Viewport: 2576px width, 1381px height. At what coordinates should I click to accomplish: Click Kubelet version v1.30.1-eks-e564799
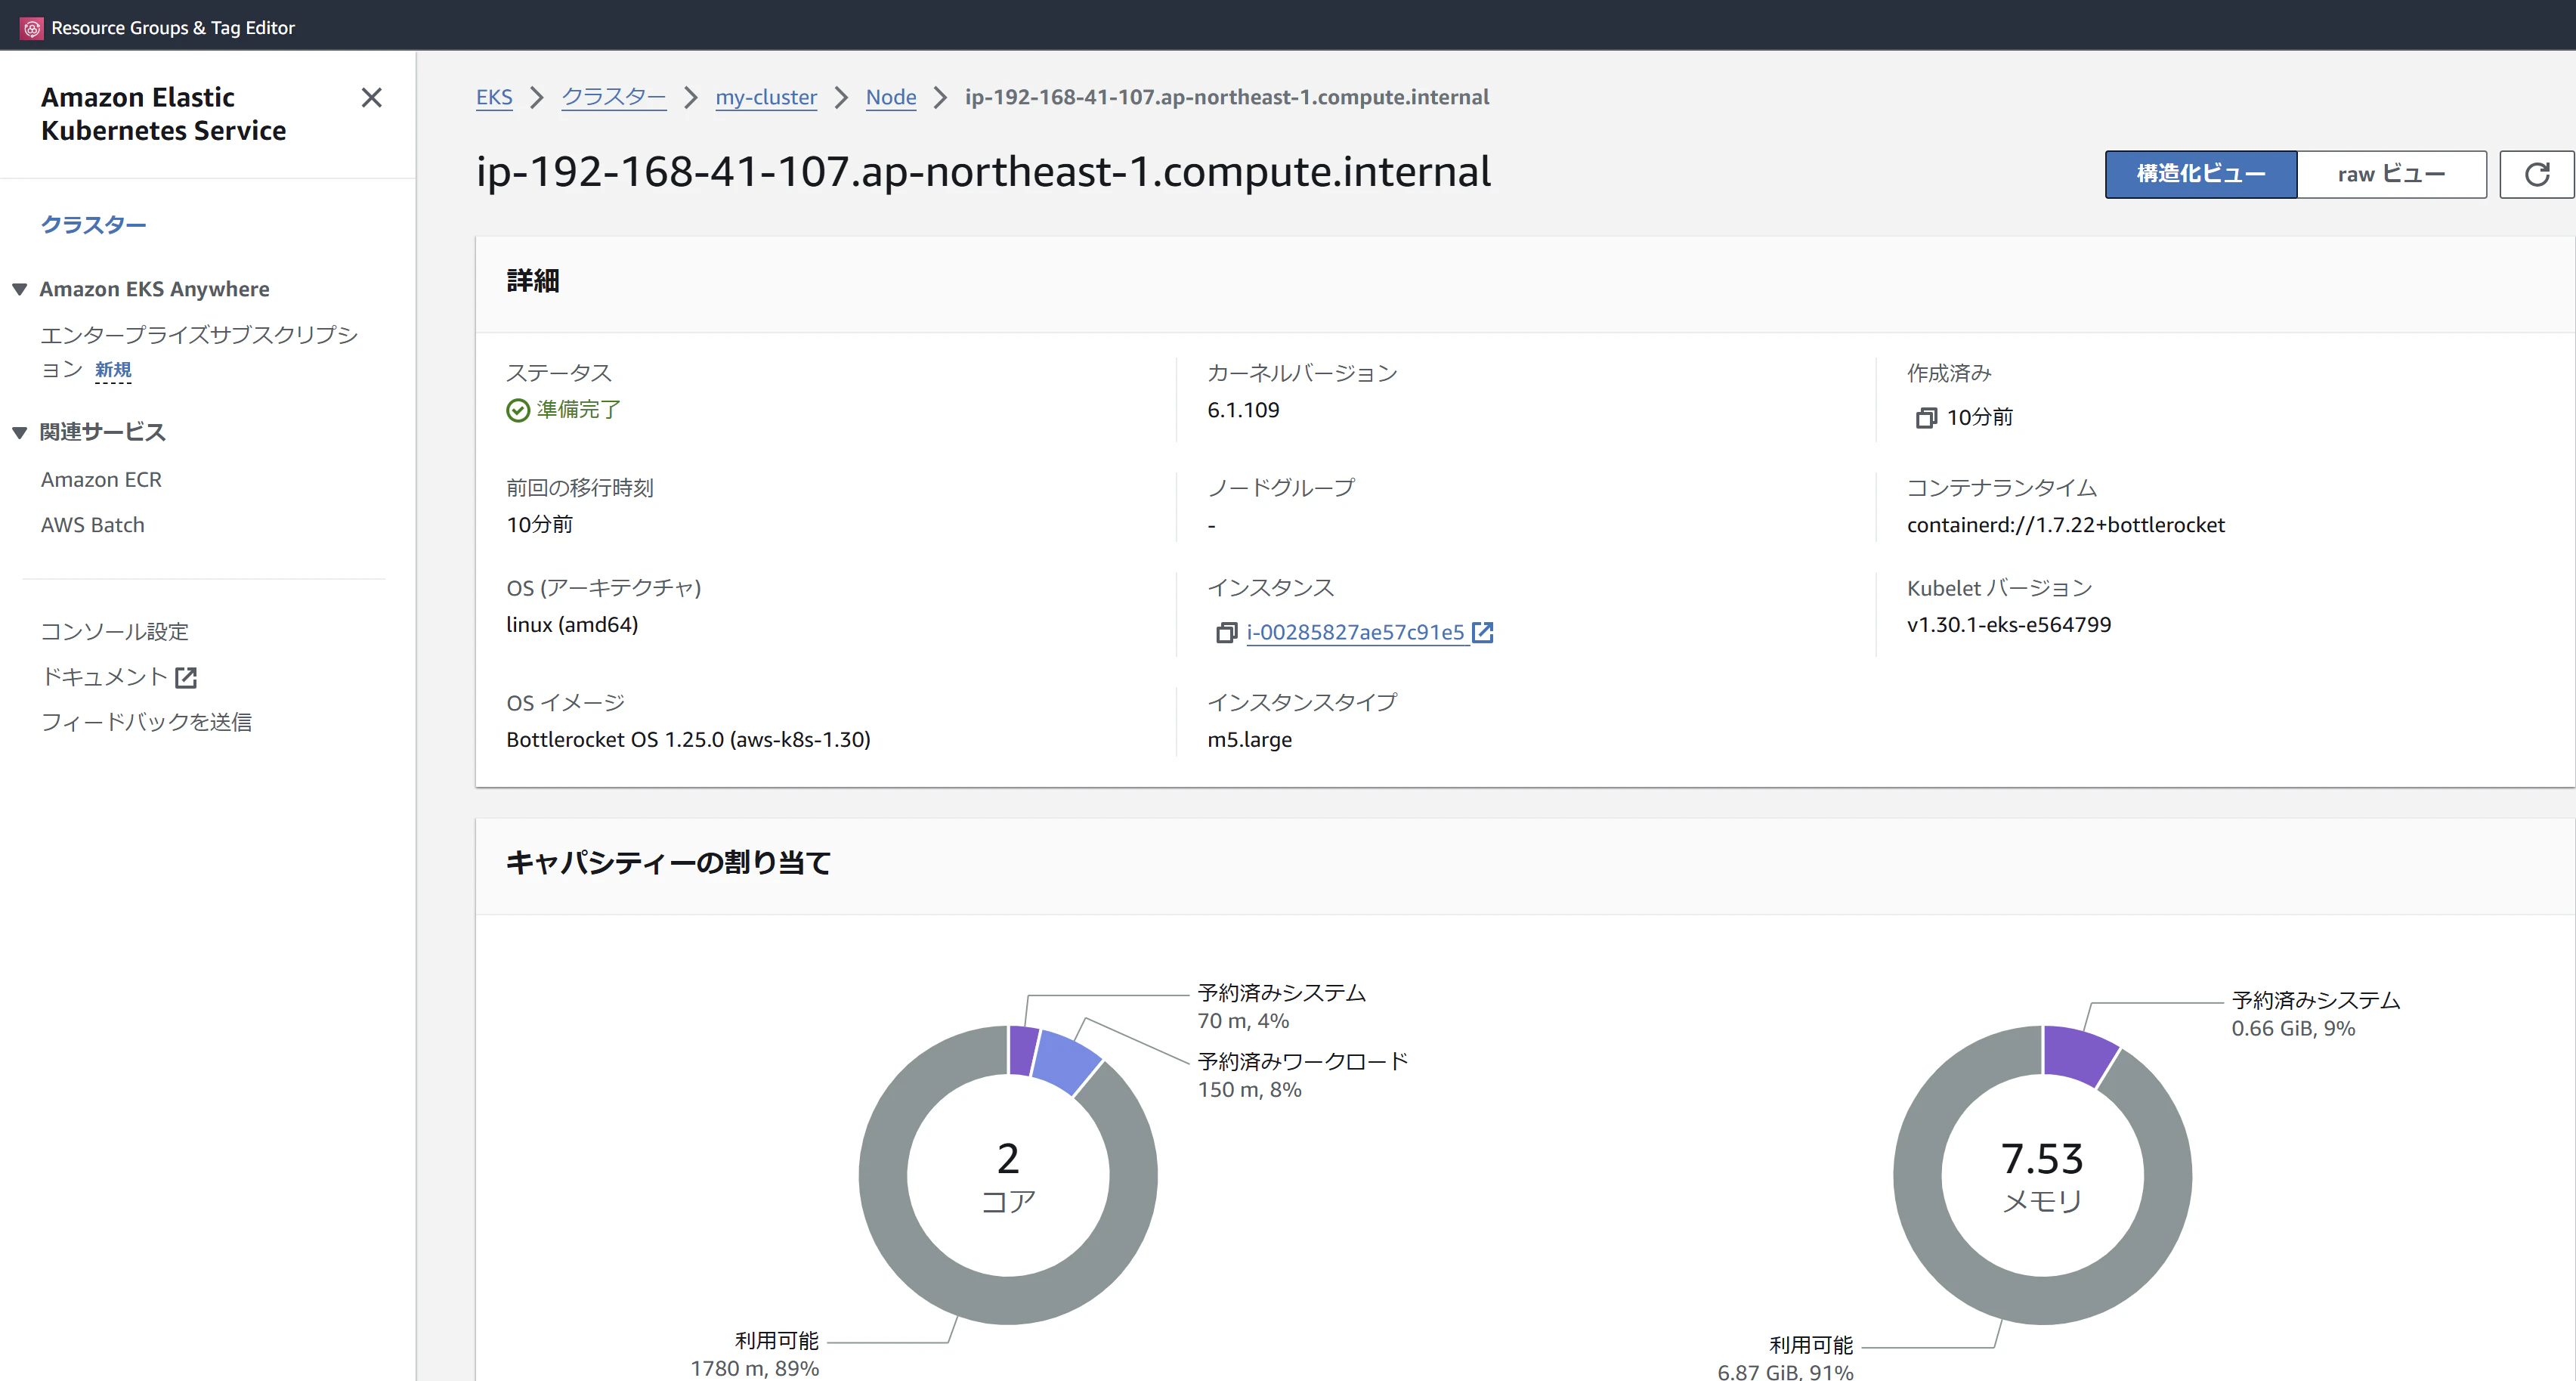click(x=2008, y=625)
